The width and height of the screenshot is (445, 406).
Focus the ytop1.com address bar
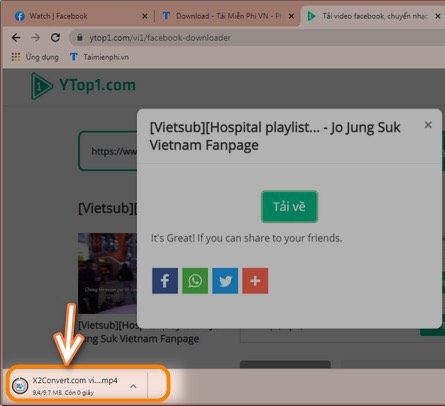pyautogui.click(x=257, y=38)
